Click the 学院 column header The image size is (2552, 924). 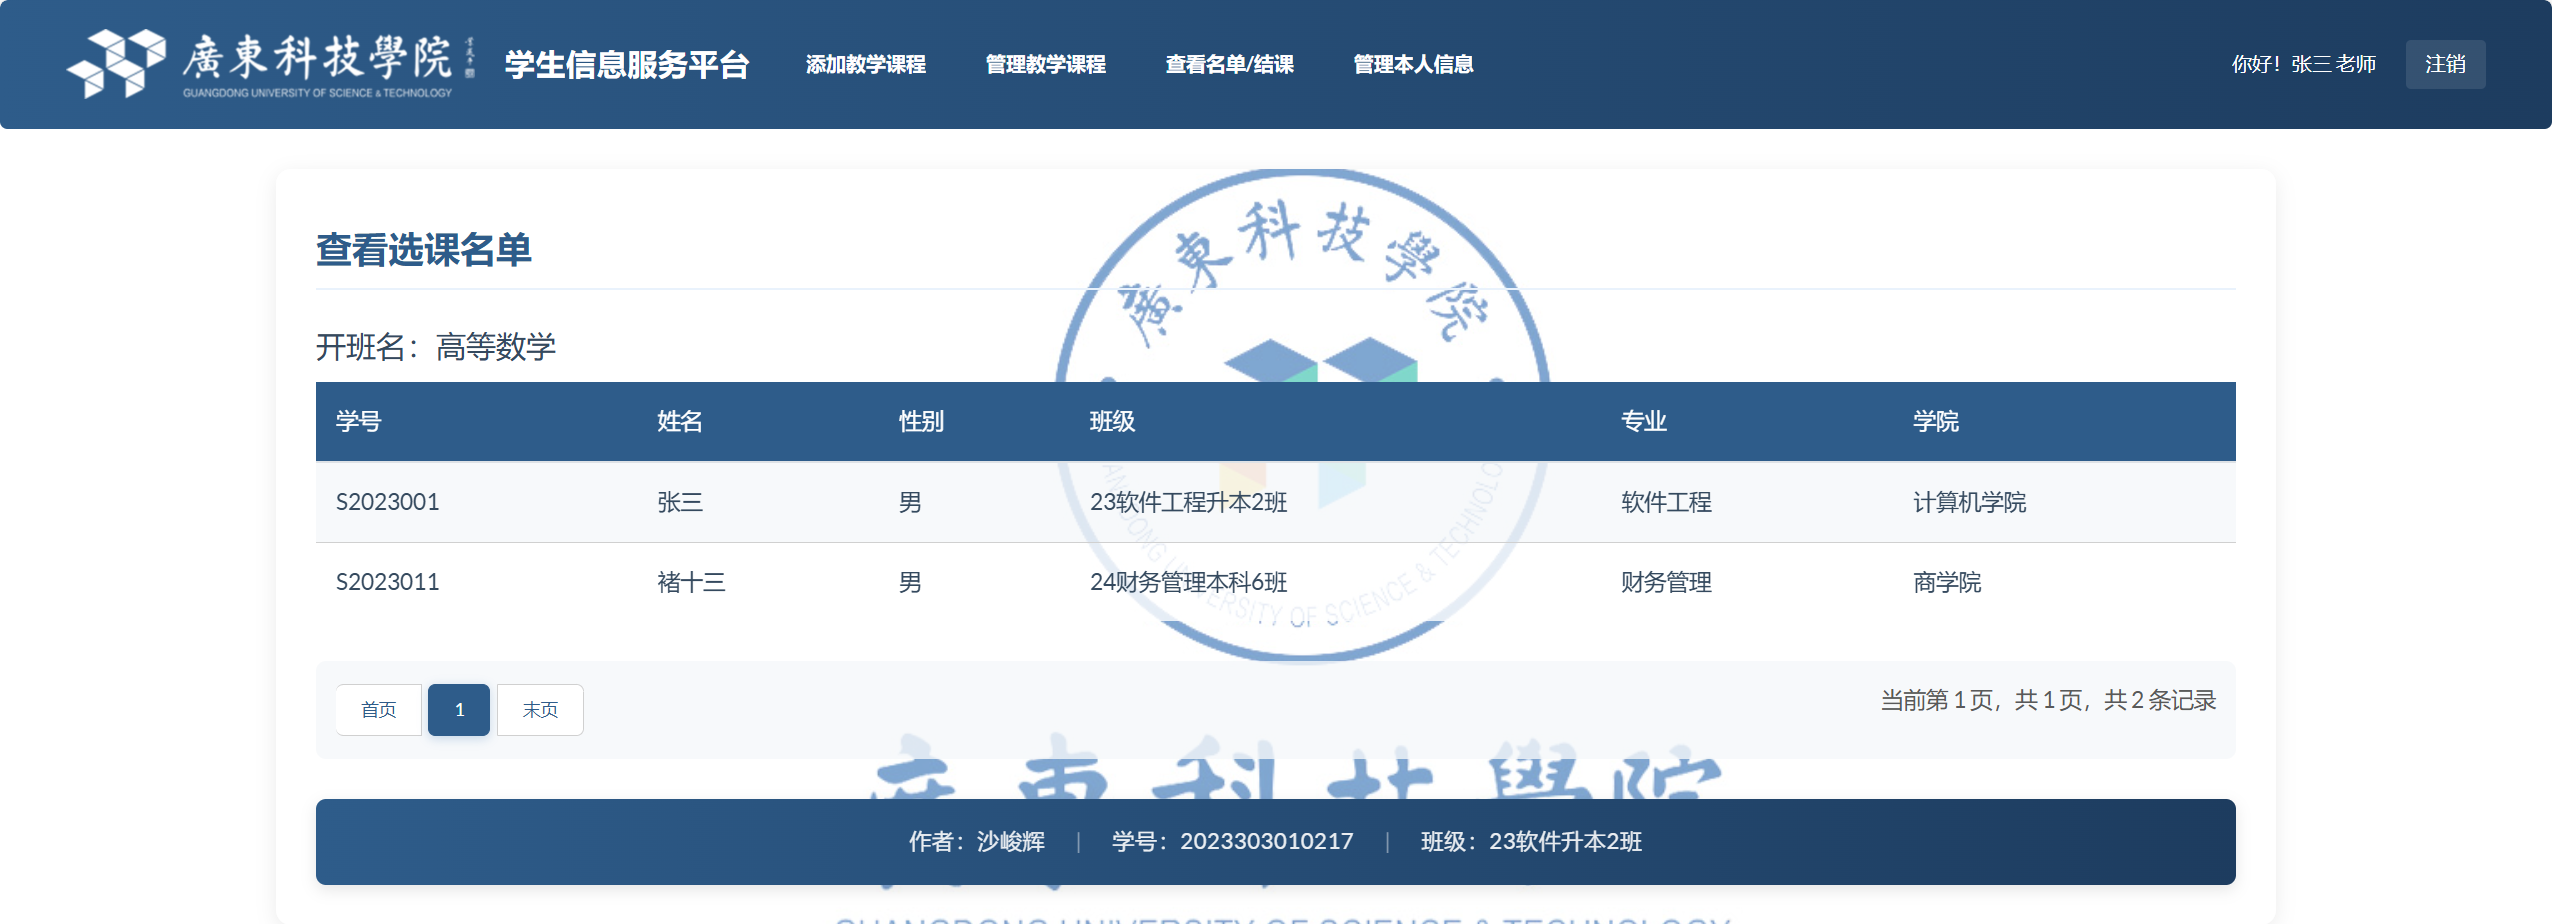pyautogui.click(x=1935, y=421)
